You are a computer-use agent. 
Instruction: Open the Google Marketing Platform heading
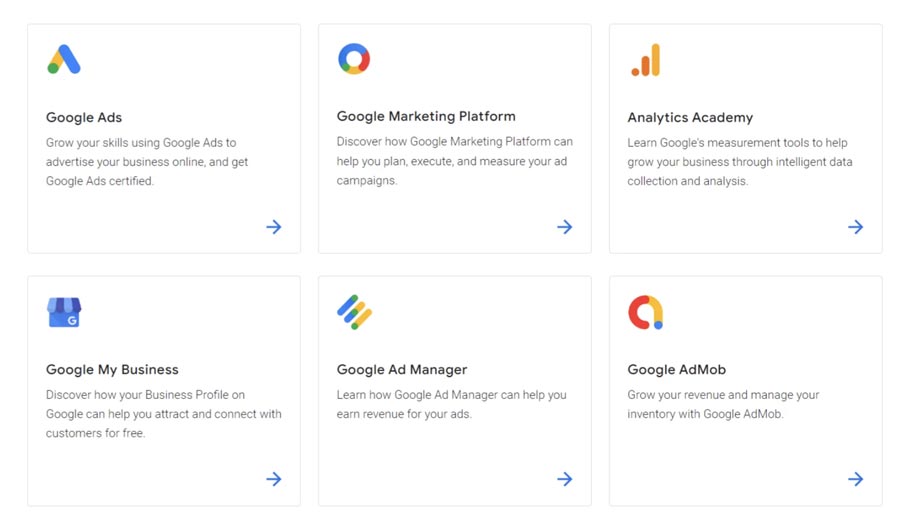pos(426,116)
